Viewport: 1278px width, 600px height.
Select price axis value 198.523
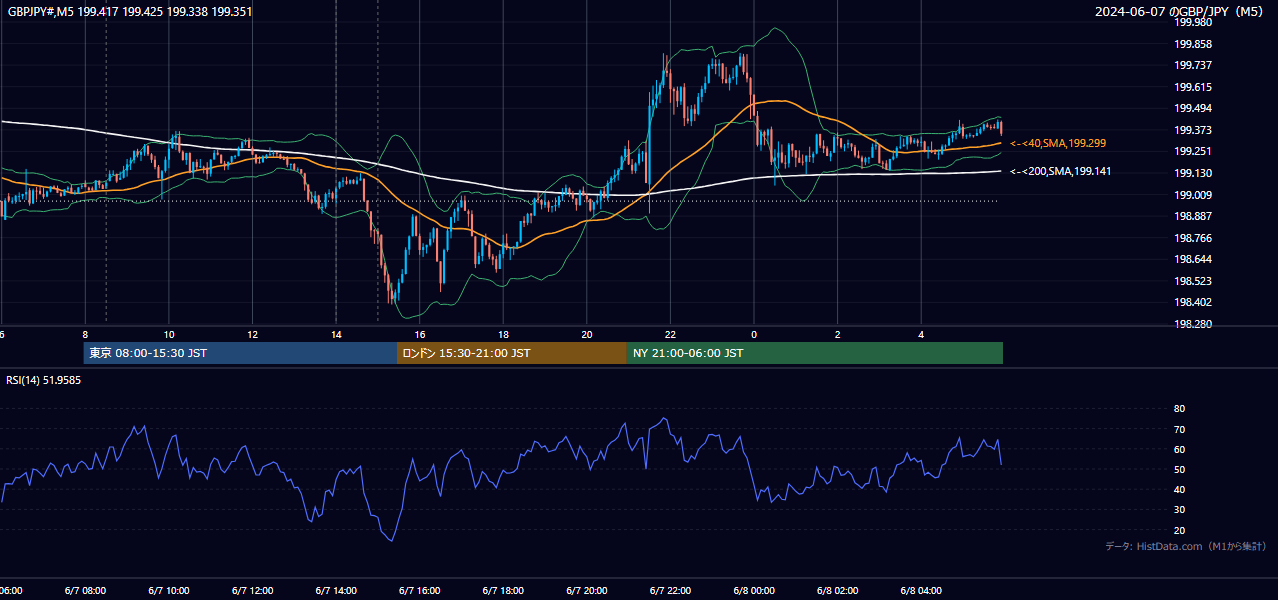[x=1193, y=281]
